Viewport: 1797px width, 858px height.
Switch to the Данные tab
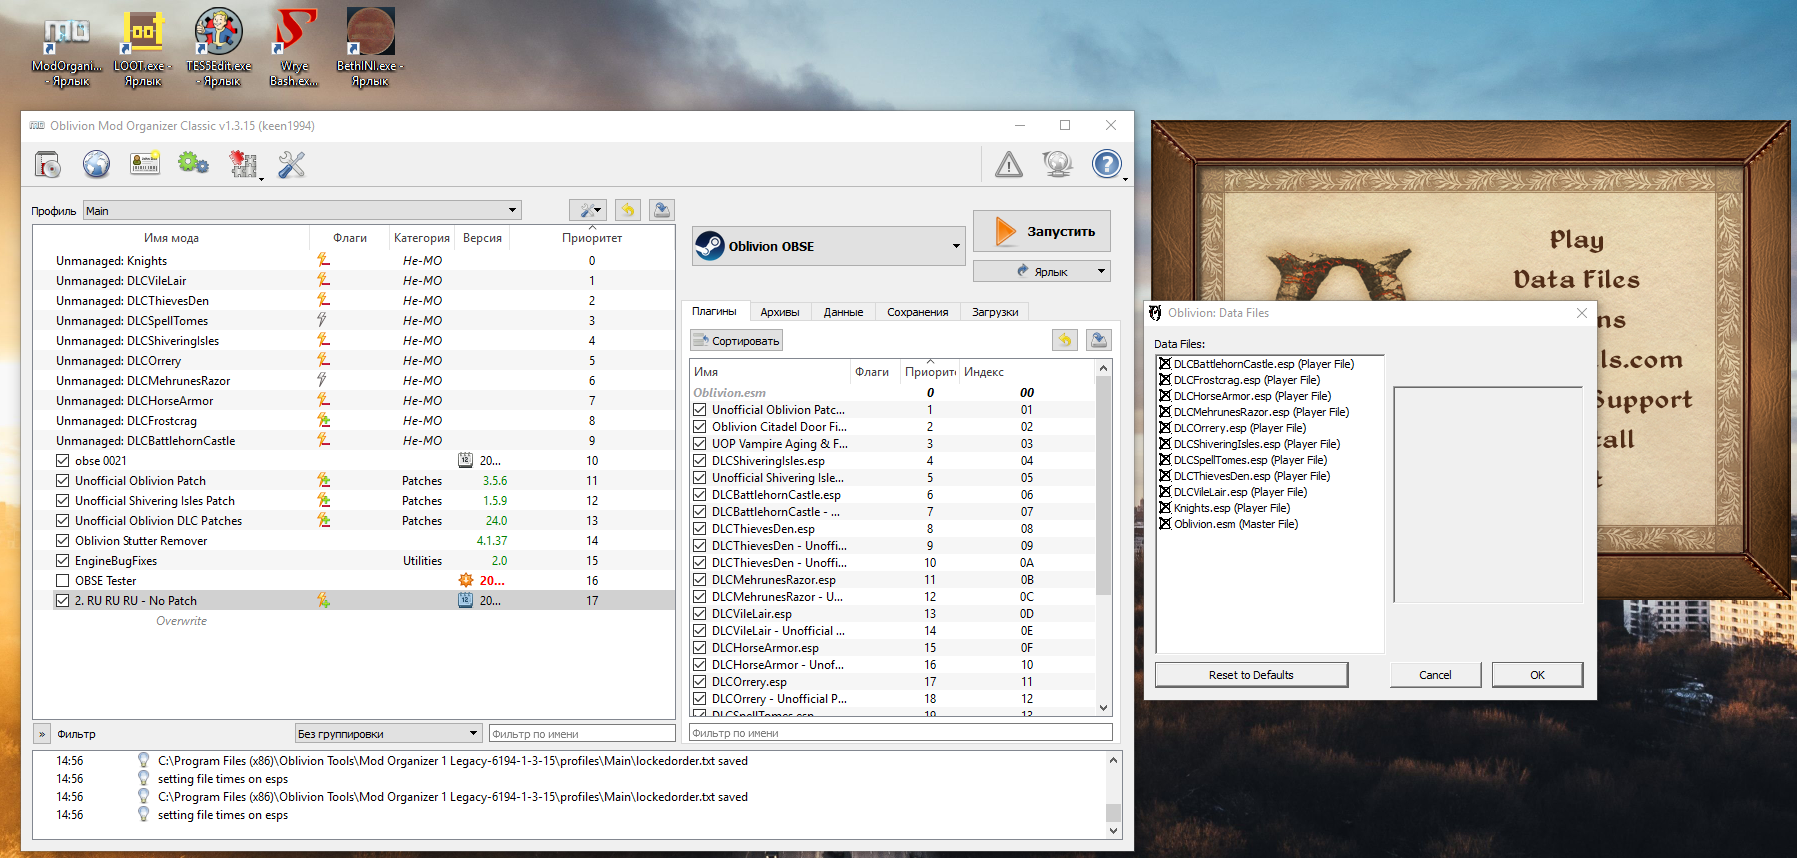click(843, 312)
